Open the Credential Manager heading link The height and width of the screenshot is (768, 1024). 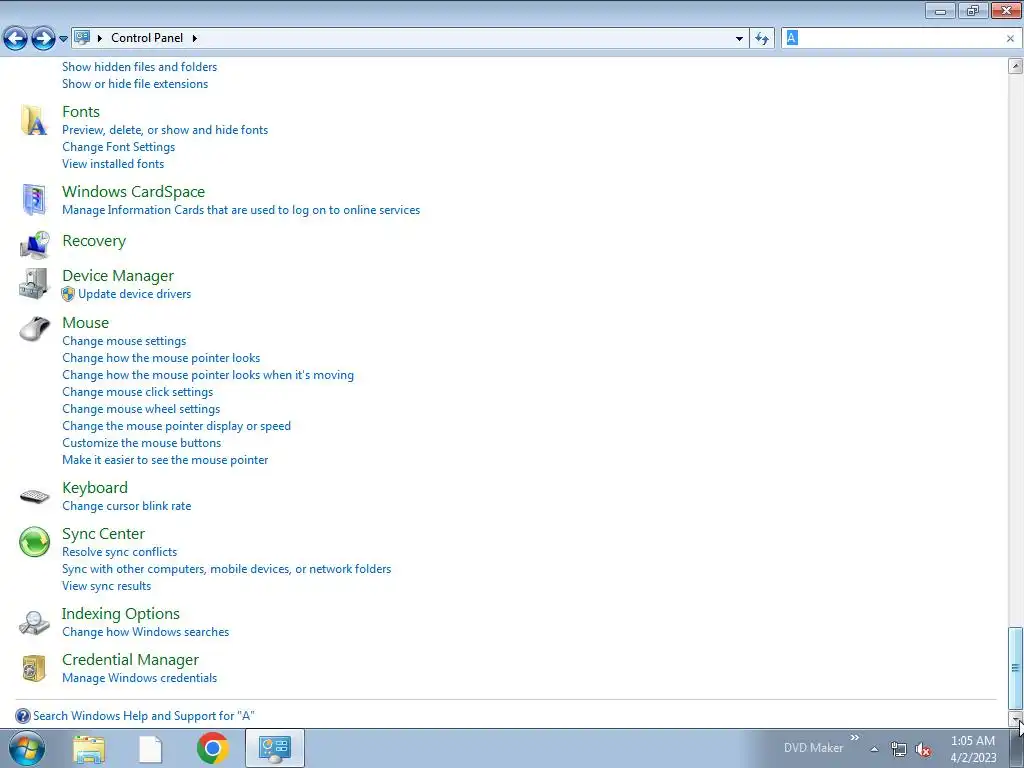pos(131,660)
